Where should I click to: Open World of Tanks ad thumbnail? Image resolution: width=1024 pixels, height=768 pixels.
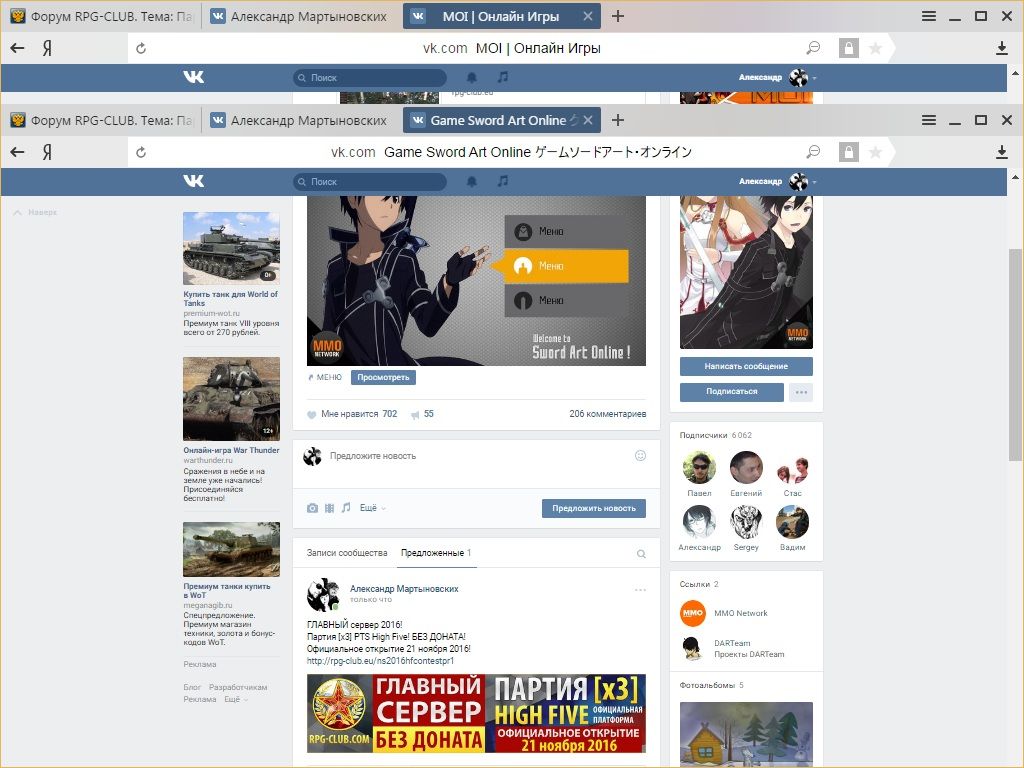pos(231,248)
